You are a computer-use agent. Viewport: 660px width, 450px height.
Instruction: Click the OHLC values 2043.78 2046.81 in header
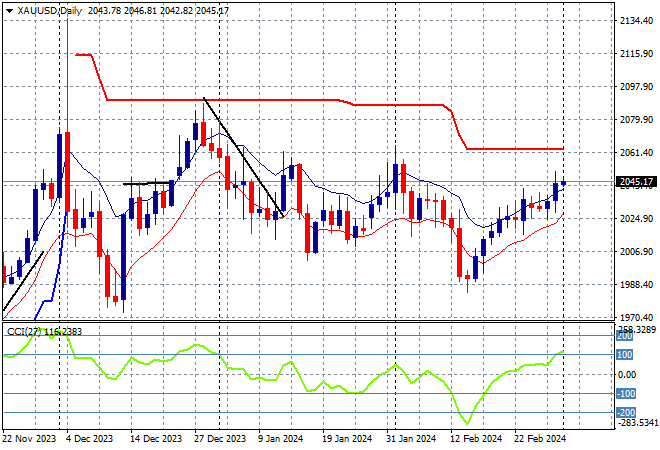122,11
